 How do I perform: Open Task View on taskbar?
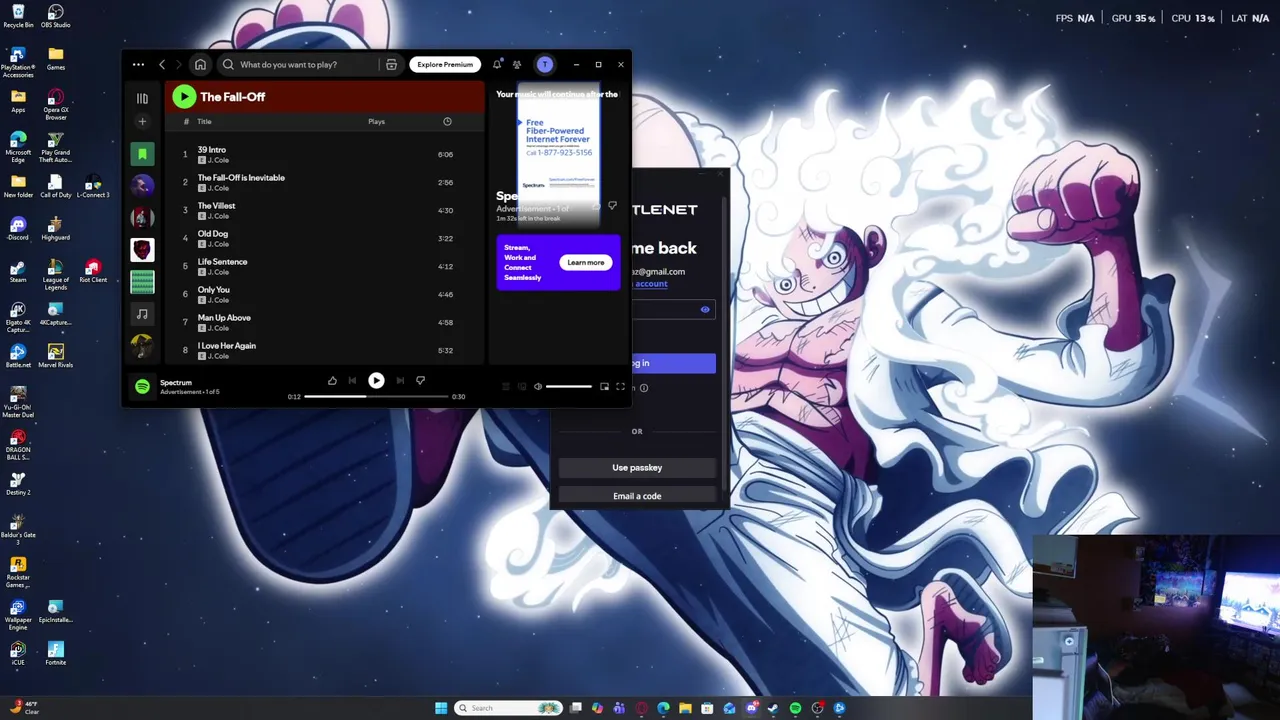click(x=576, y=708)
